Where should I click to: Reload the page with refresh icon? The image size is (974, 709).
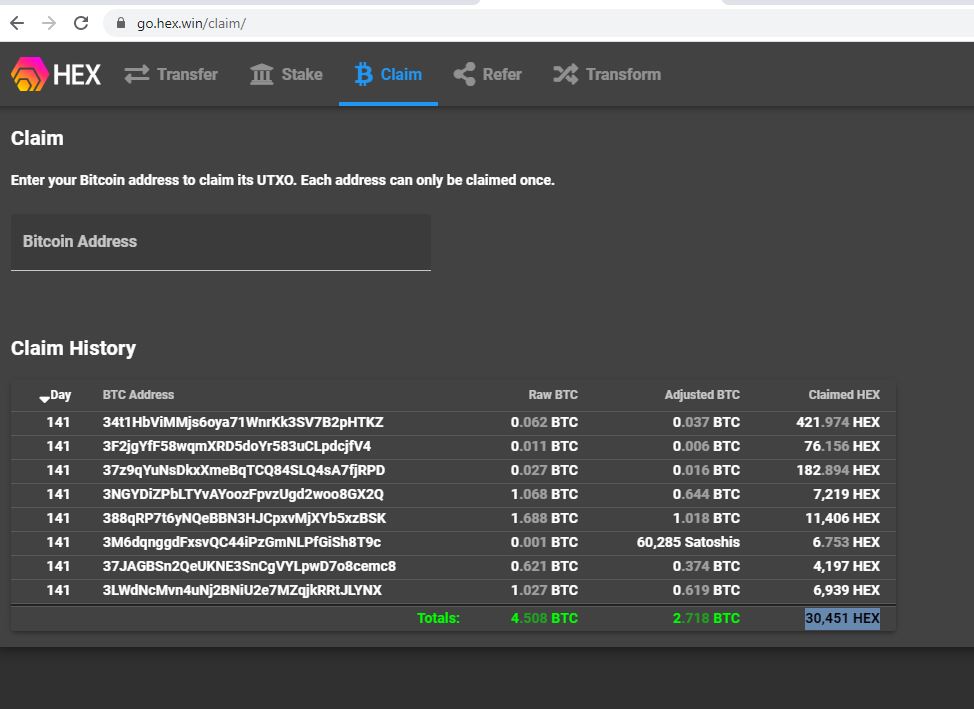81,23
